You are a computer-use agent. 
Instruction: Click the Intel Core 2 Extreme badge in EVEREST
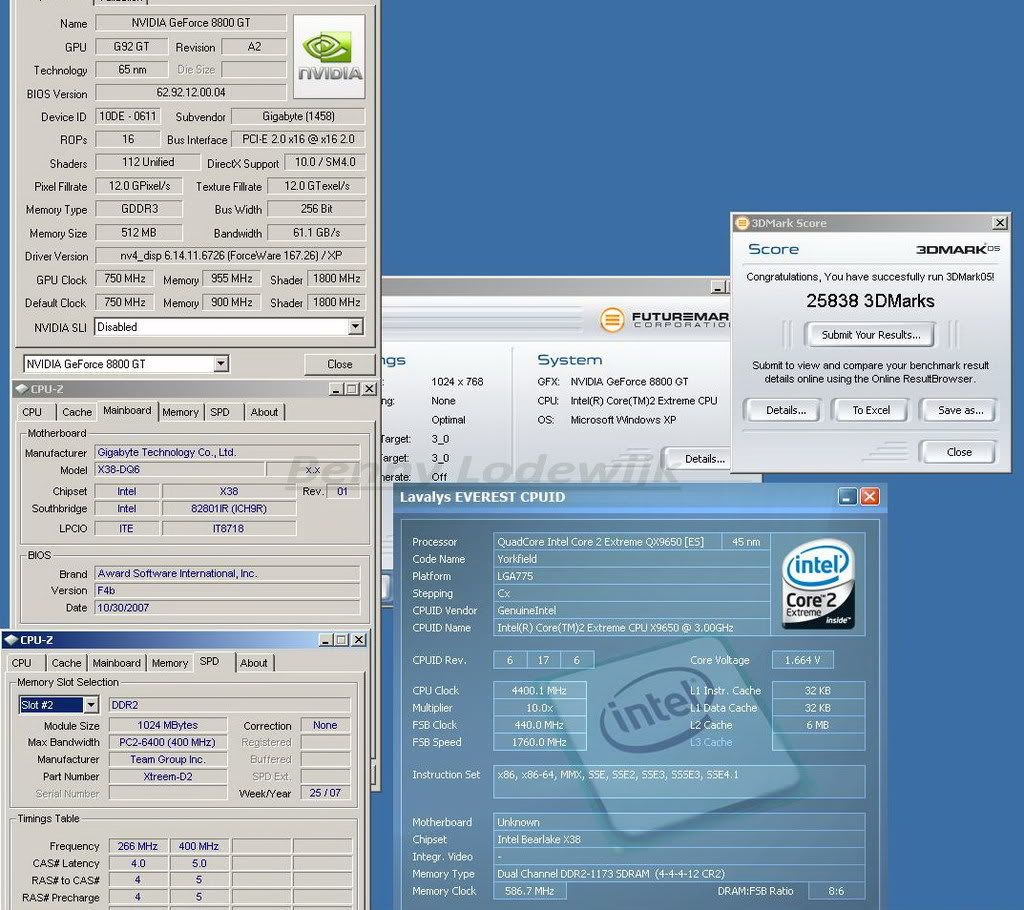click(819, 584)
